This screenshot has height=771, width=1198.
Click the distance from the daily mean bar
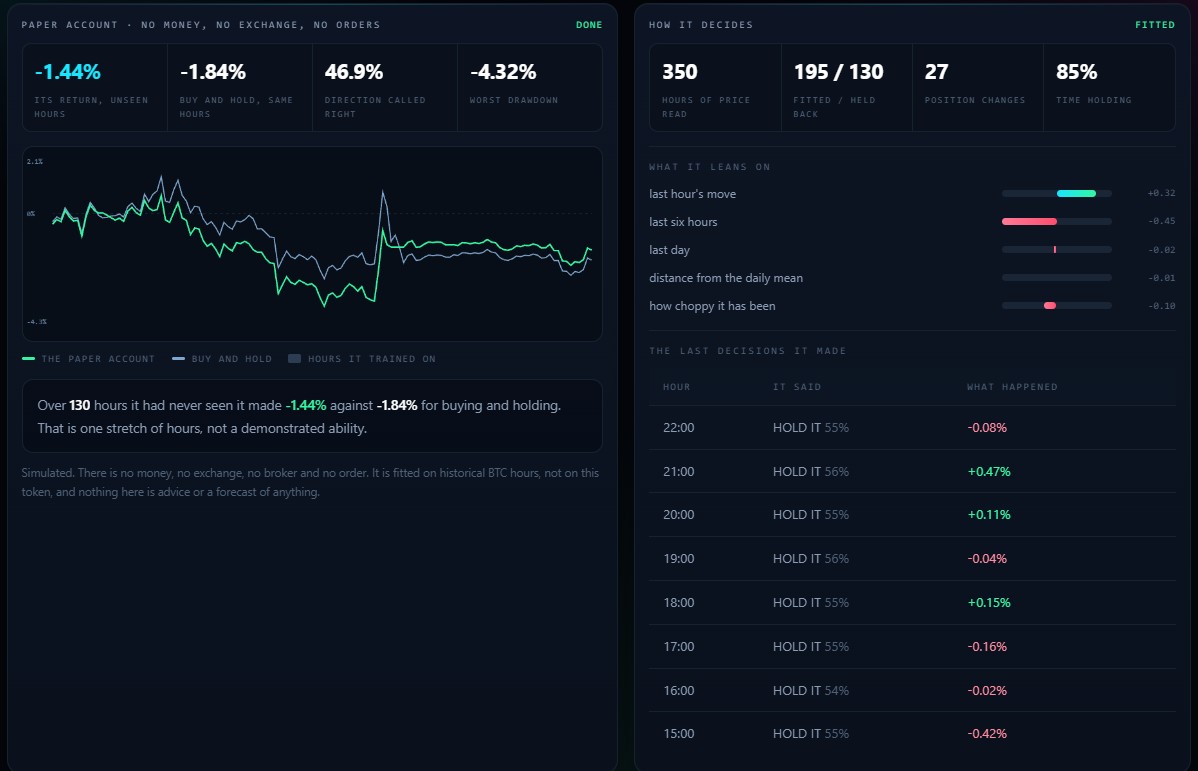click(x=1057, y=277)
